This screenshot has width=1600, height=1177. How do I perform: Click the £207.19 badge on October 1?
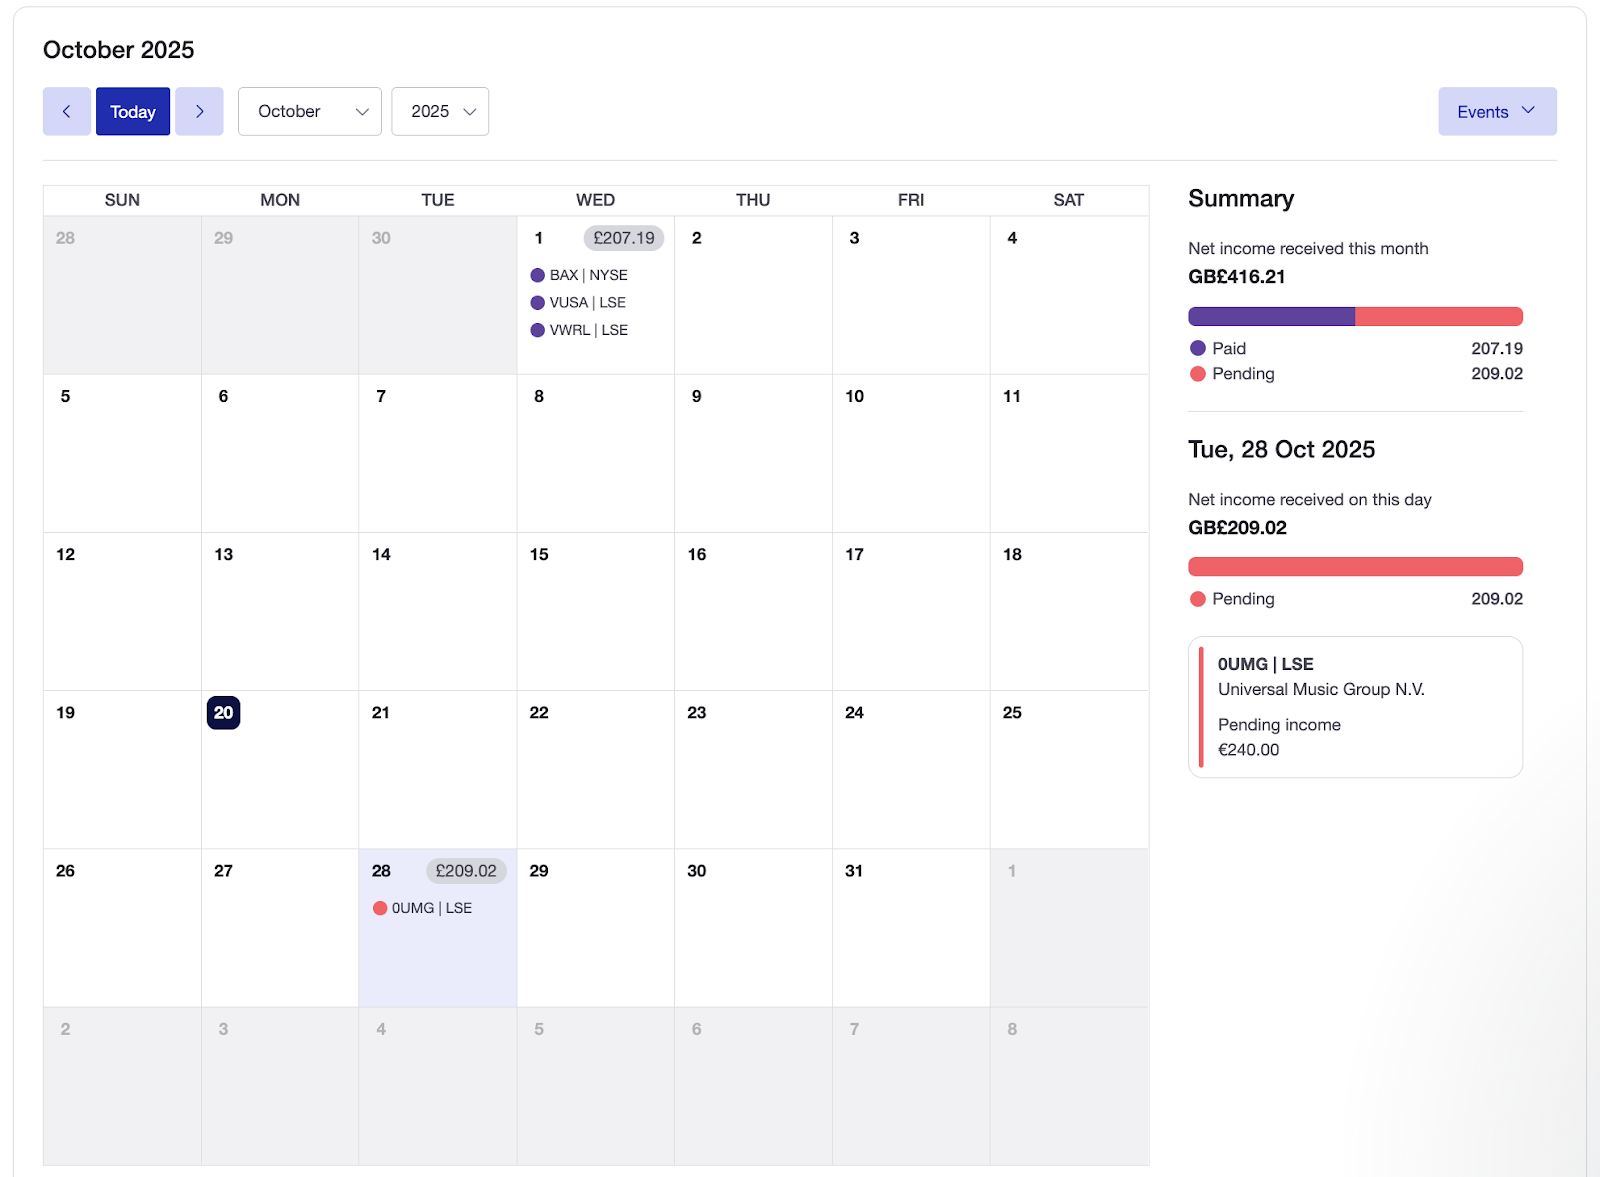click(624, 238)
